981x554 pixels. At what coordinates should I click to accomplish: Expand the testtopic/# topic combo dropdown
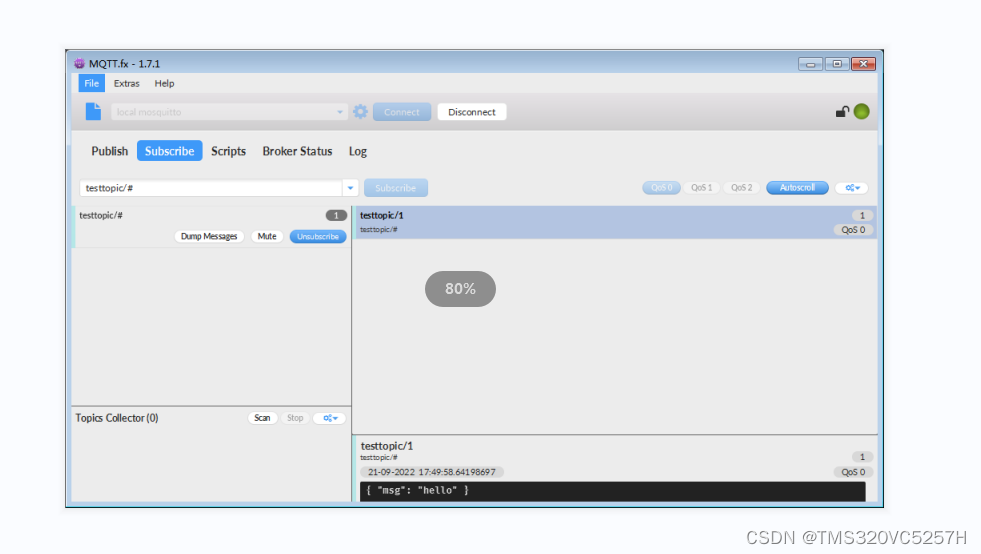coord(350,188)
